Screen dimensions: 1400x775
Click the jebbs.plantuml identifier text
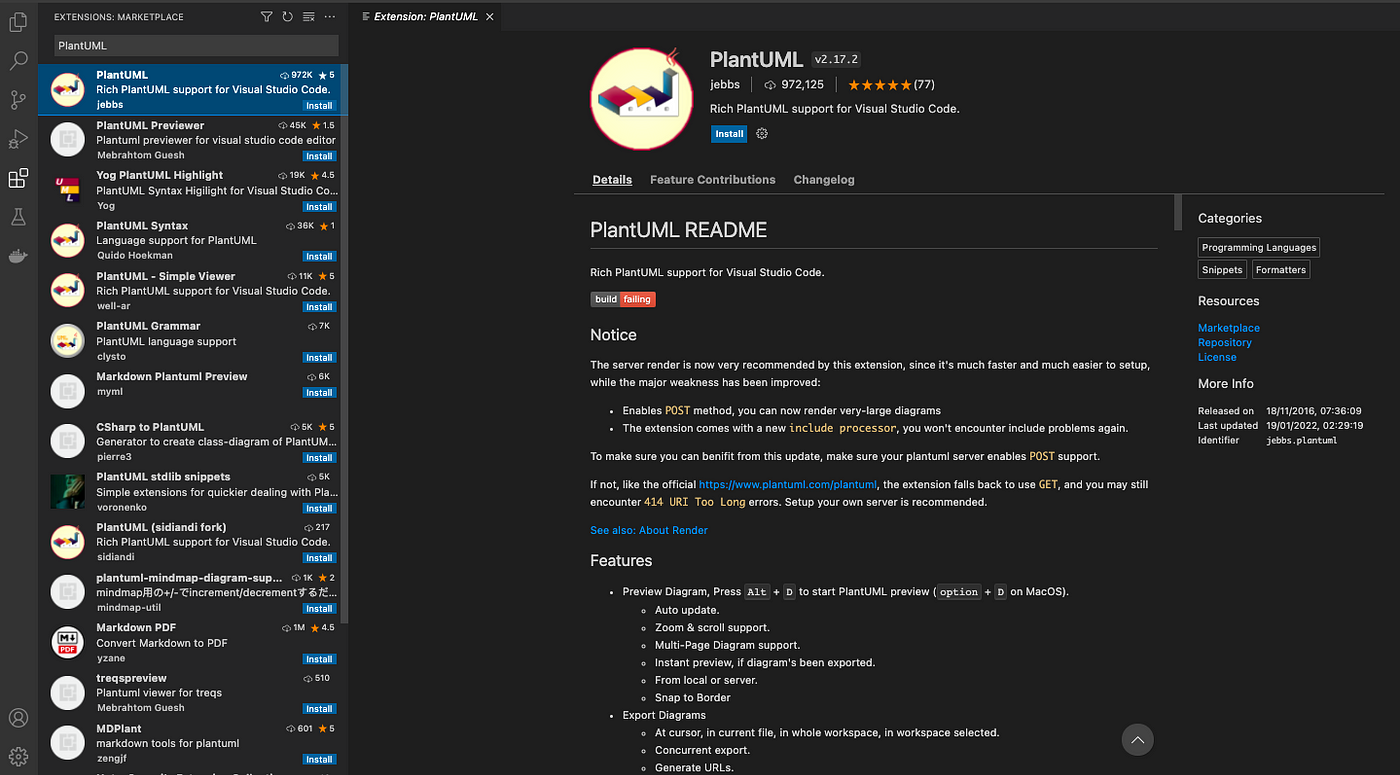pos(1301,440)
